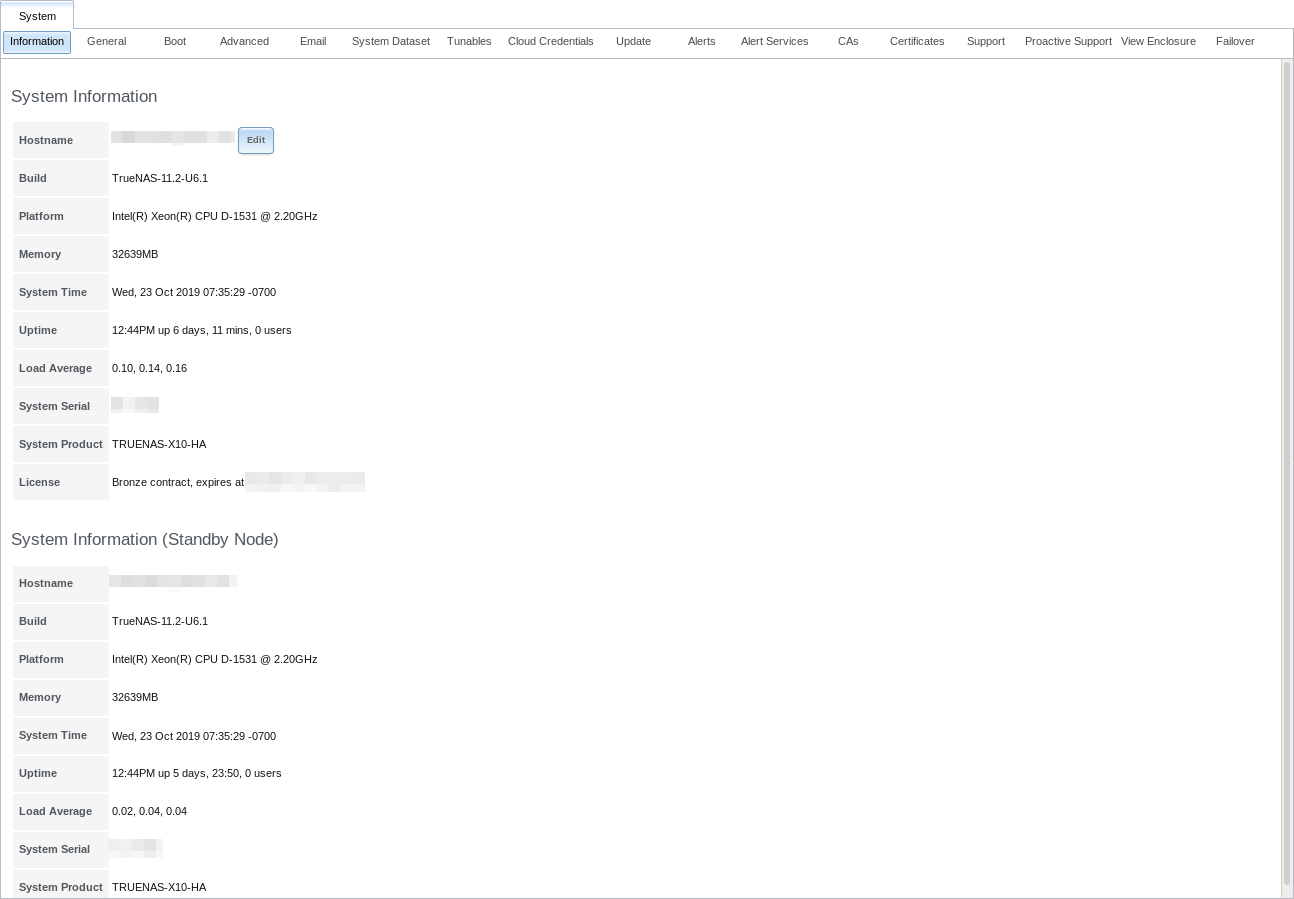Open the Failover tab
Image resolution: width=1294 pixels, height=899 pixels.
point(1235,42)
